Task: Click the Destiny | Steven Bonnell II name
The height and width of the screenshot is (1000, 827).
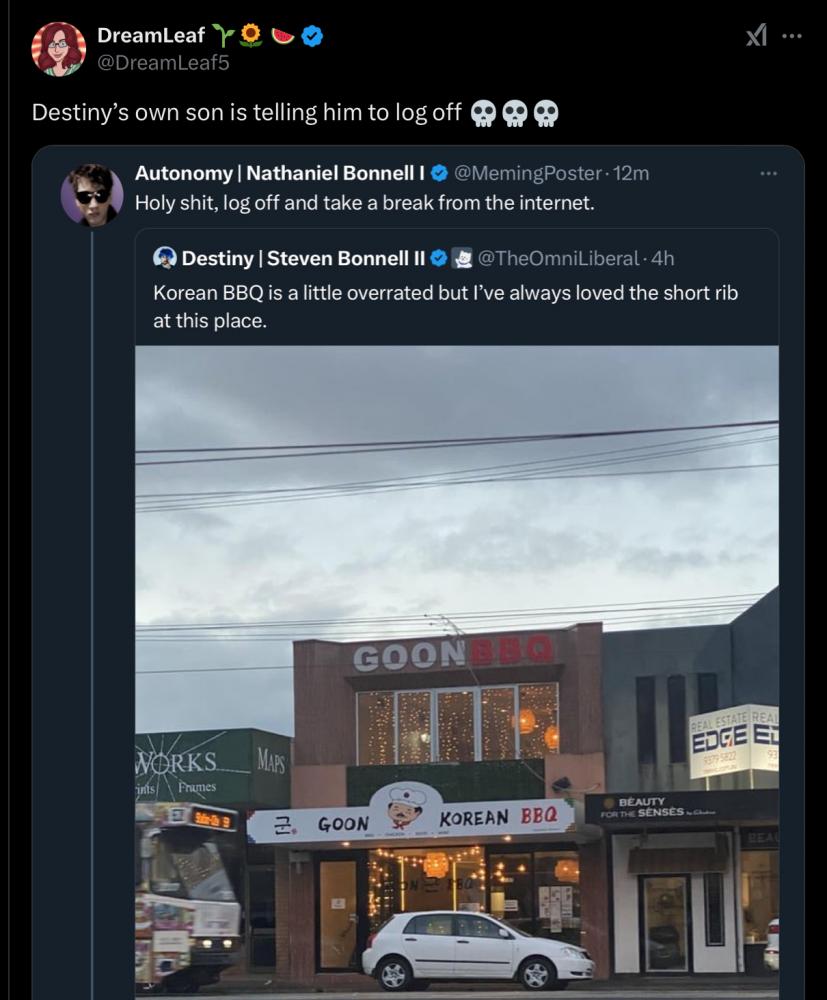Action: [x=304, y=258]
